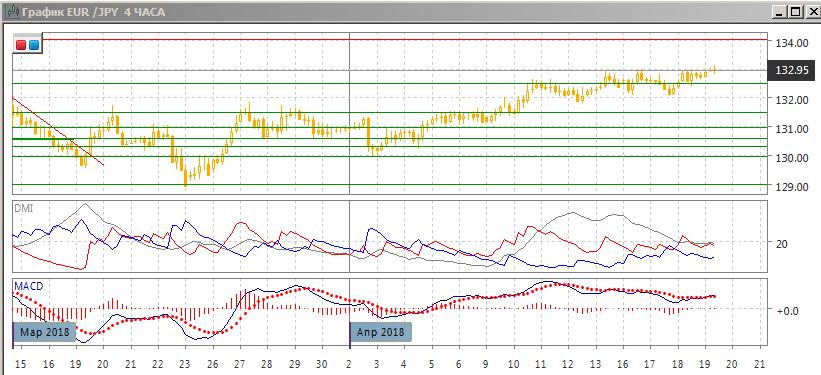The image size is (821, 375).
Task: Click date 11 on the time axis
Action: (541, 363)
